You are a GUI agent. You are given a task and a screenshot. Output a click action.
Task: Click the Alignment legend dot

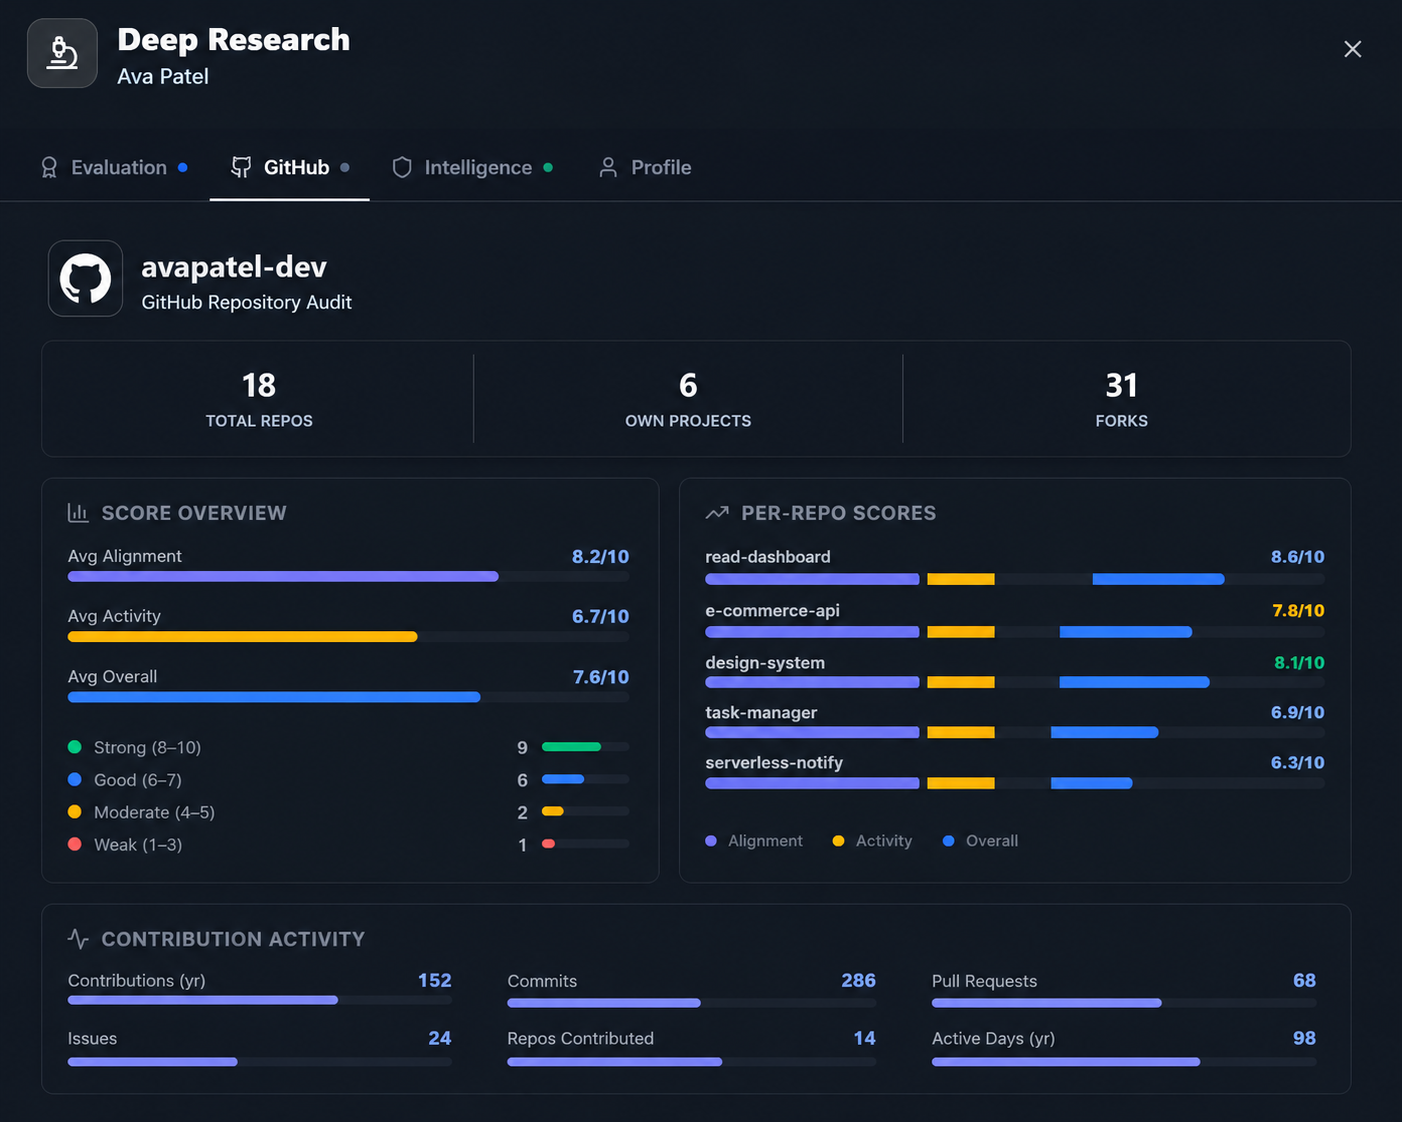(x=711, y=841)
